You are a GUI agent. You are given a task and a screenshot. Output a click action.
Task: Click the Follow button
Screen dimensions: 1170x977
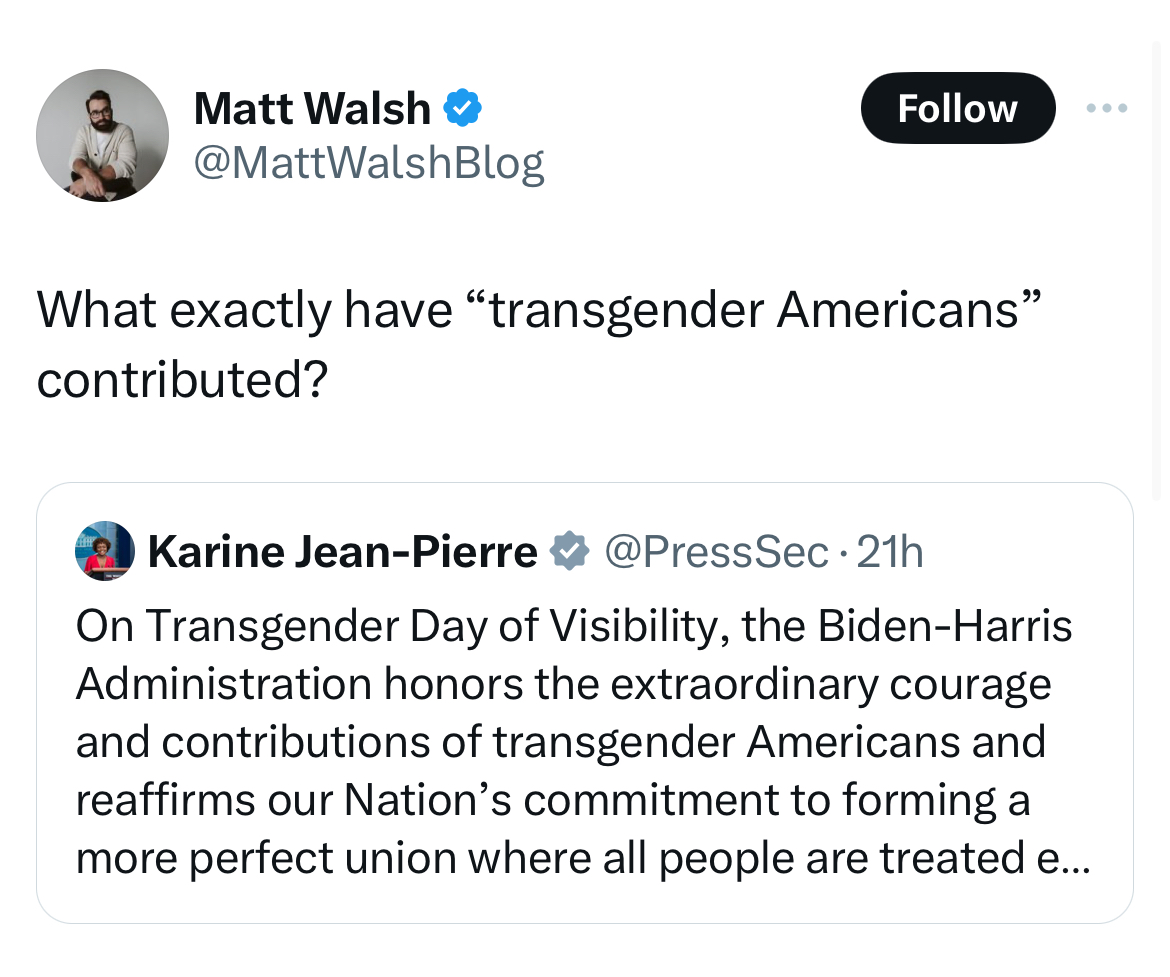957,108
